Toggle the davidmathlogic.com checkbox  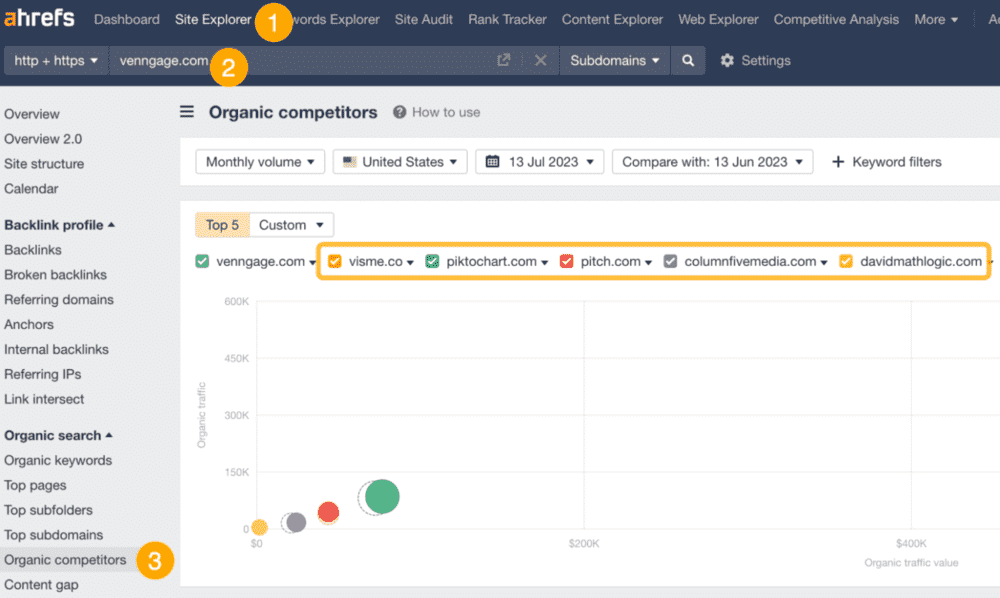point(846,261)
